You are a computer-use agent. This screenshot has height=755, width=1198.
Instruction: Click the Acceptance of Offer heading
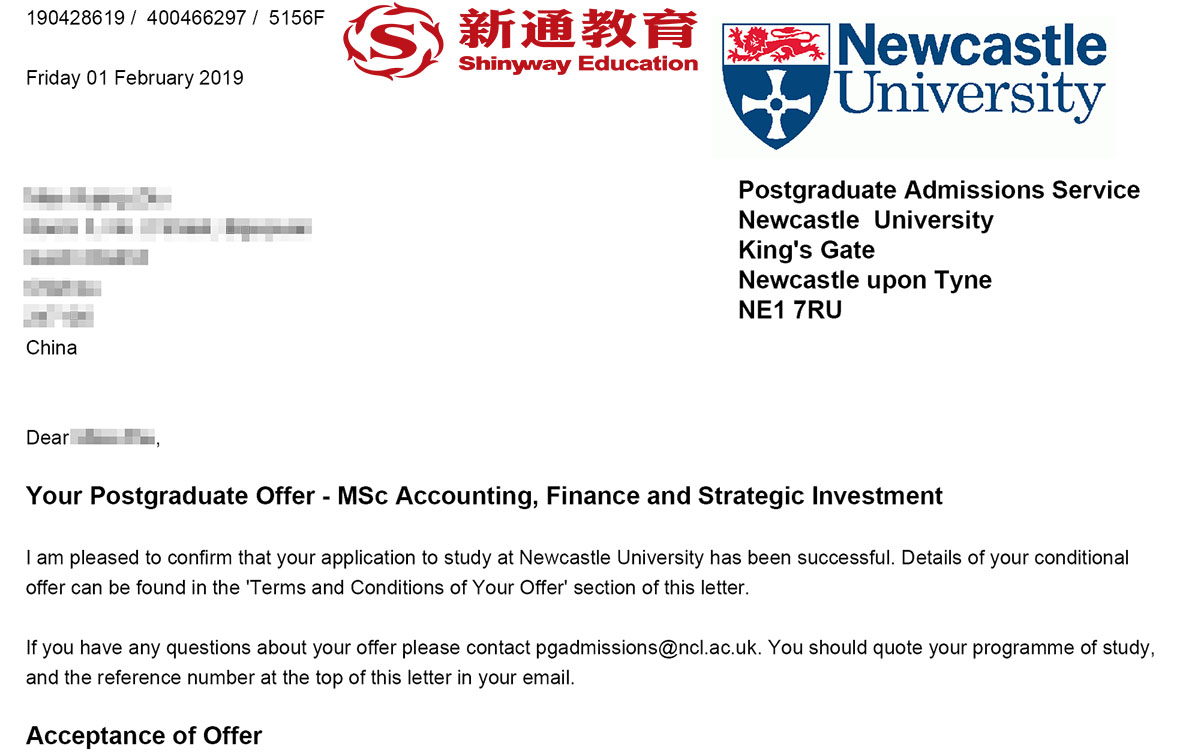(144, 737)
